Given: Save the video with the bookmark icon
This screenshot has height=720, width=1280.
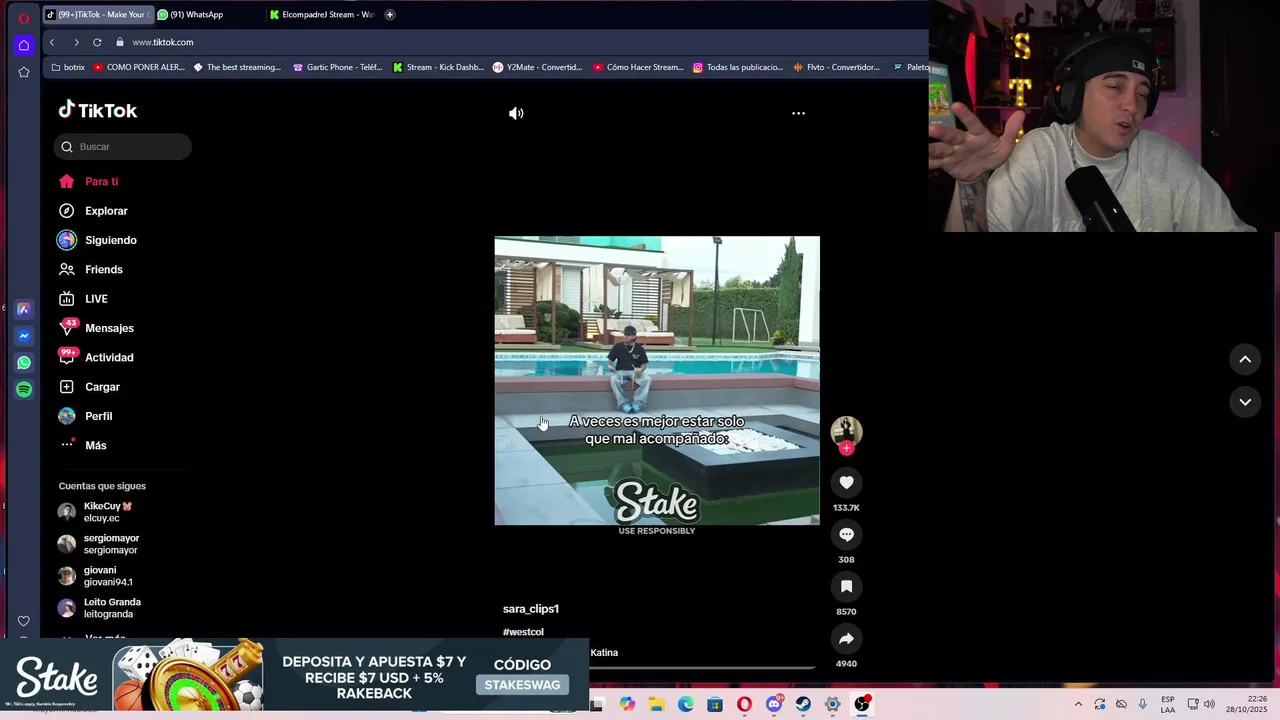Looking at the screenshot, I should (x=846, y=587).
